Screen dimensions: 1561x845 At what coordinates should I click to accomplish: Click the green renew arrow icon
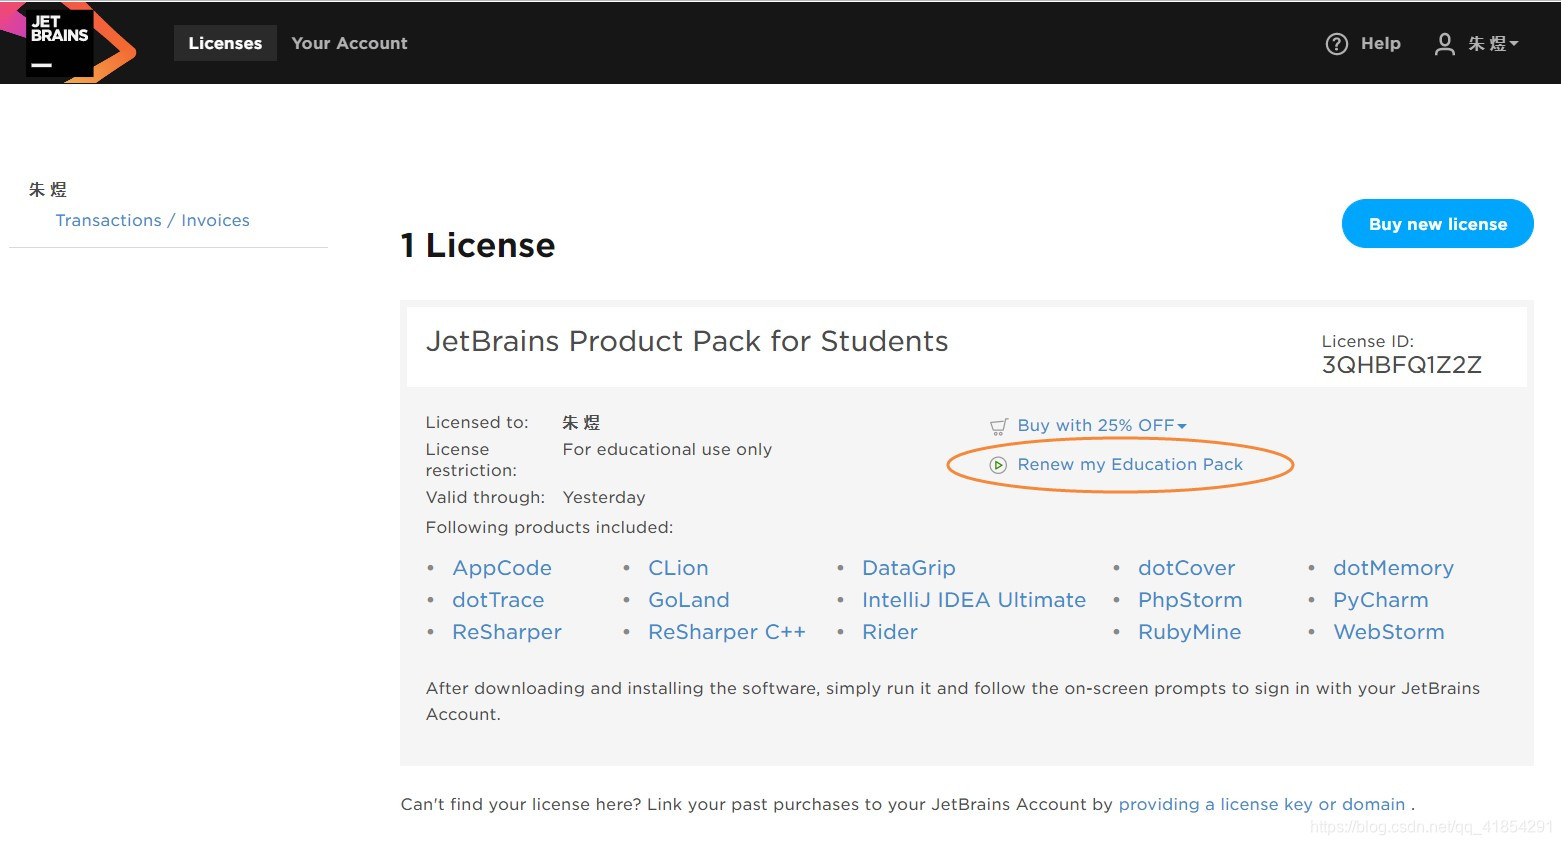(998, 465)
